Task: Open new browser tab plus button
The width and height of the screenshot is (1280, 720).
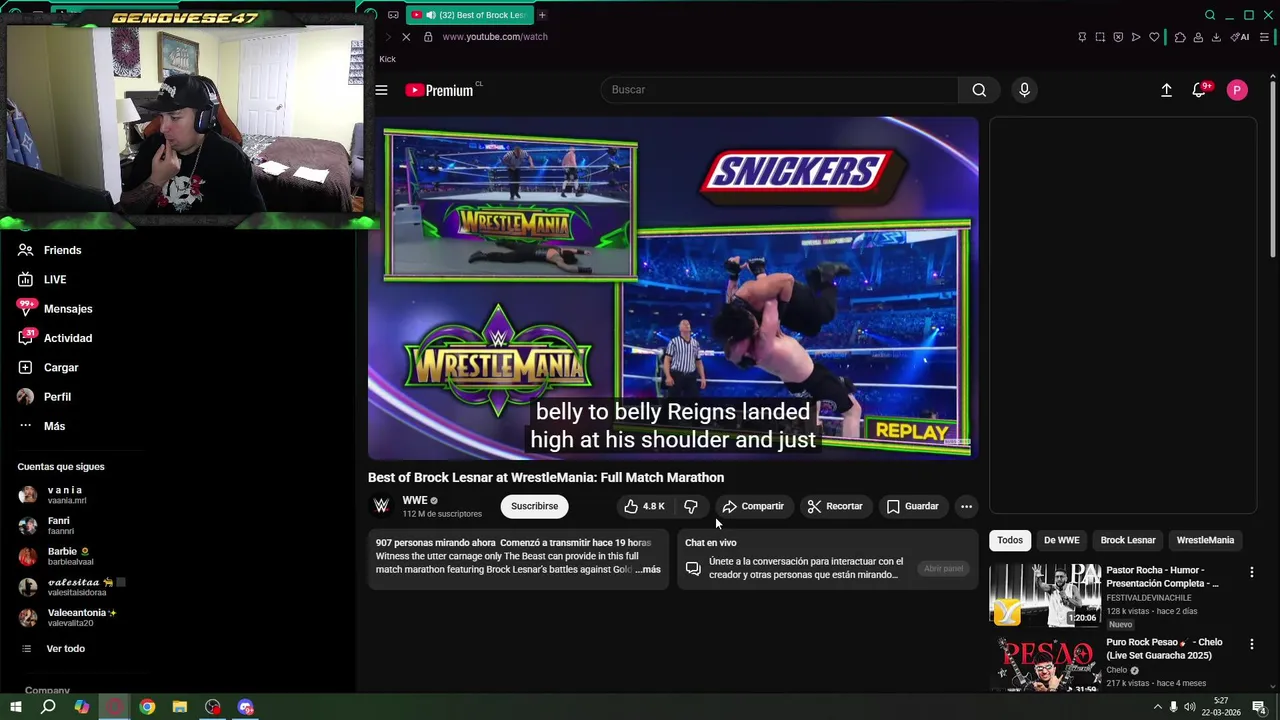Action: click(542, 15)
